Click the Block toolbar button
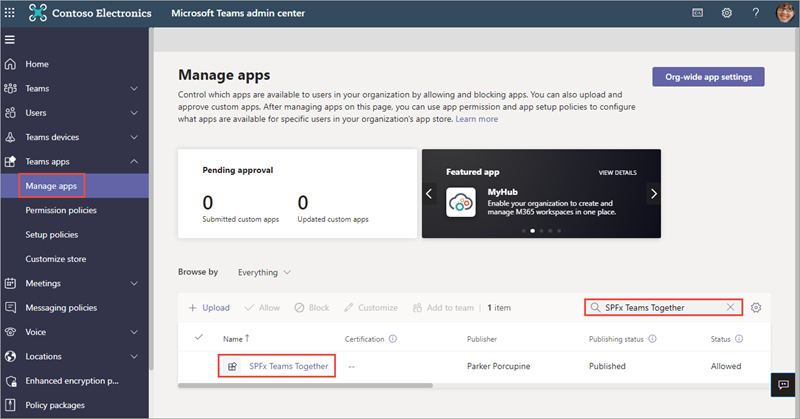800x419 pixels. tap(312, 308)
